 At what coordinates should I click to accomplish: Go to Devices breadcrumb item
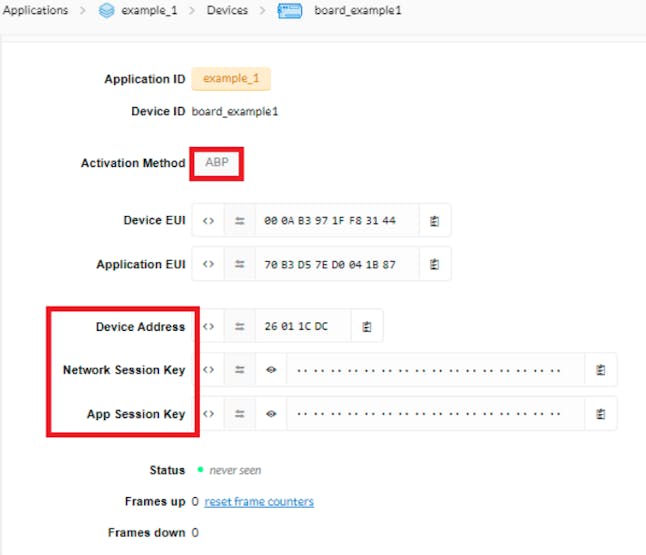227,11
